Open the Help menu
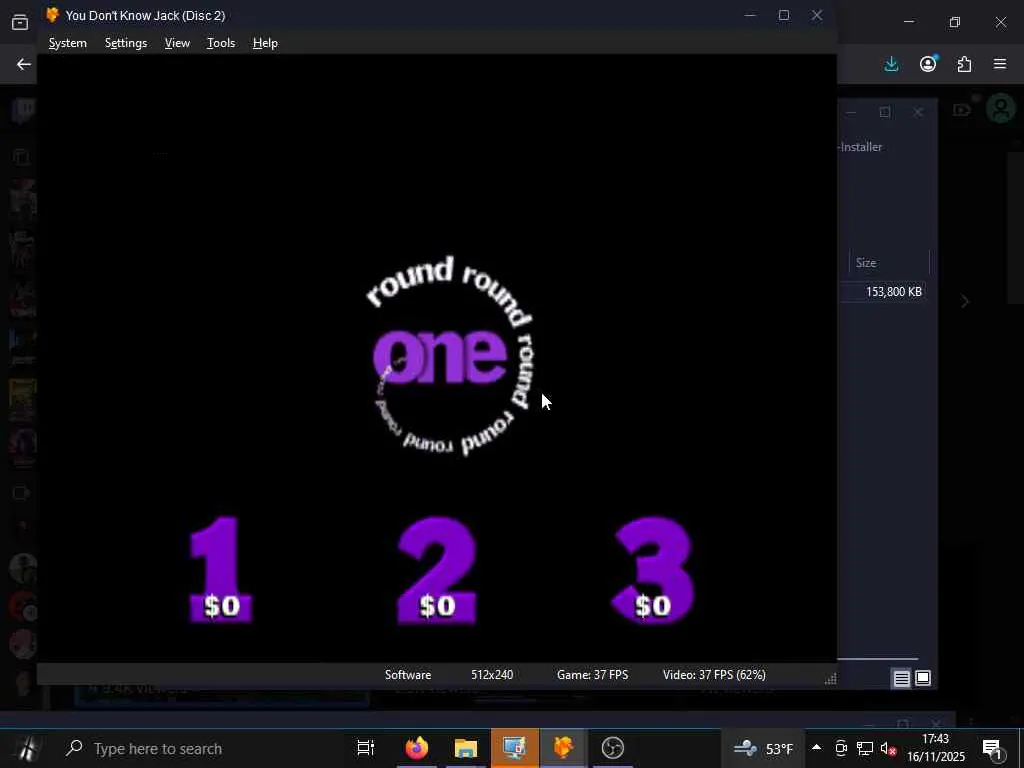Image resolution: width=1024 pixels, height=768 pixels. tap(265, 43)
